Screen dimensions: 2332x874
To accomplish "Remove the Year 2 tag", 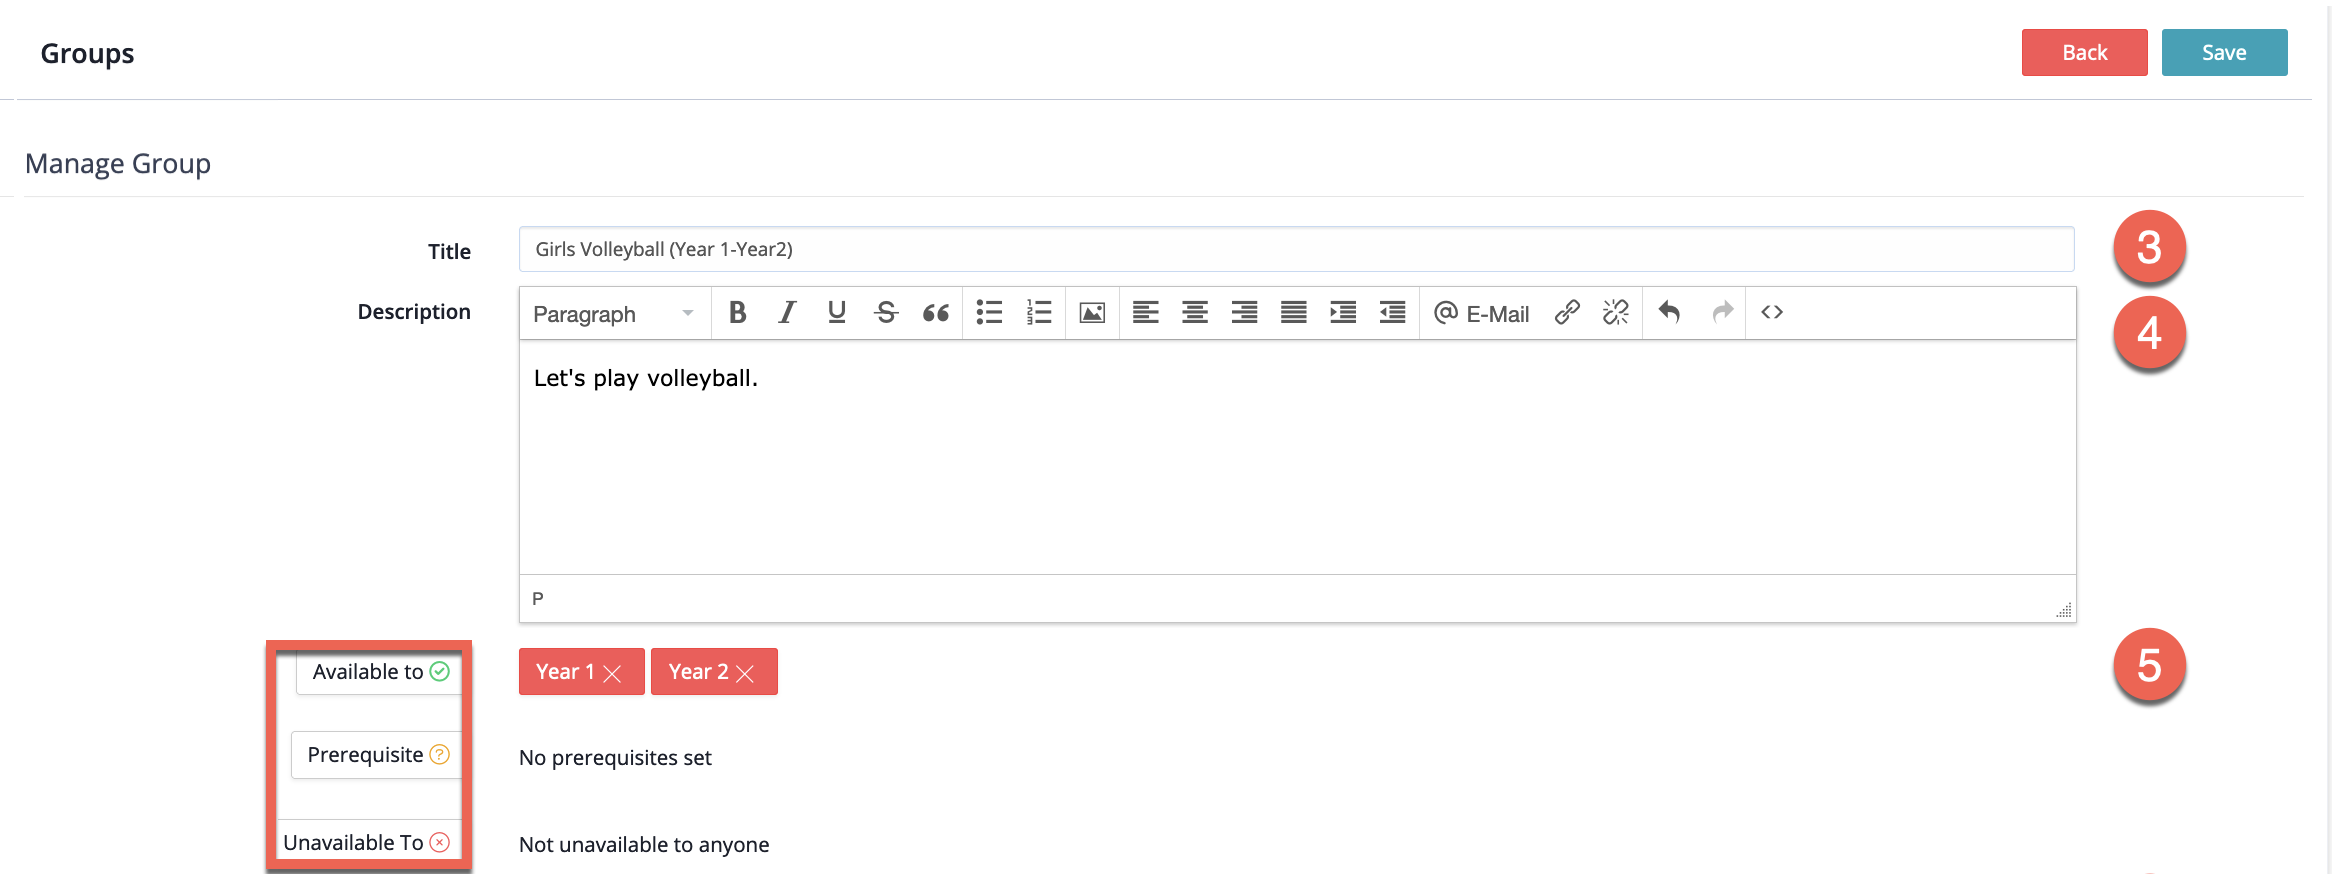I will (745, 673).
